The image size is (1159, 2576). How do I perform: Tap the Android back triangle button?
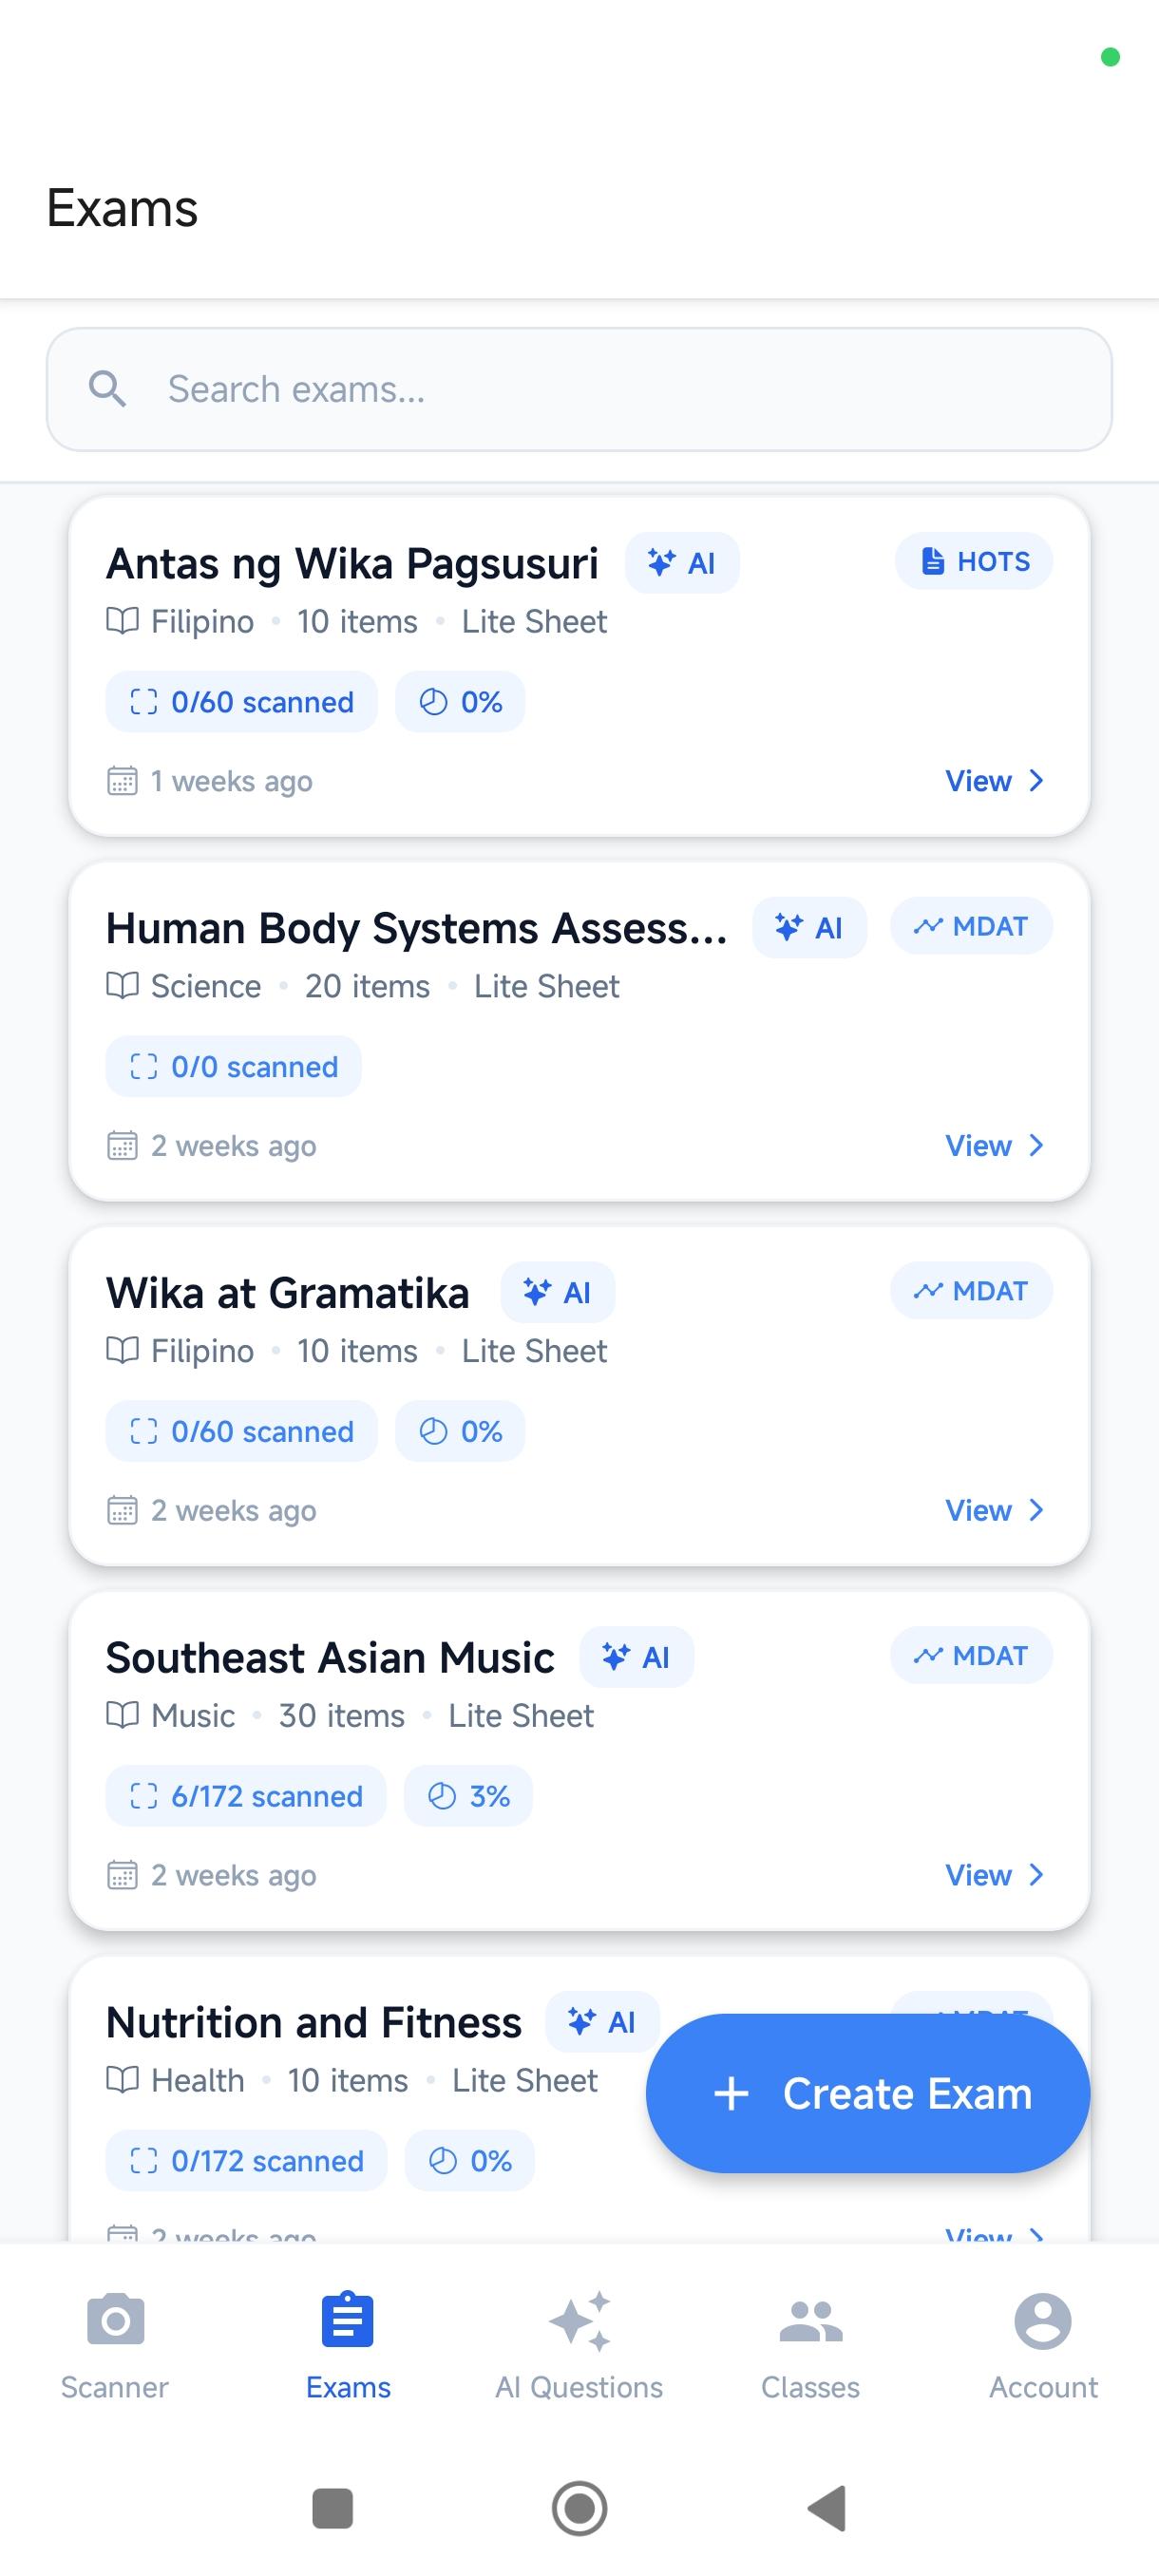[x=827, y=2508]
